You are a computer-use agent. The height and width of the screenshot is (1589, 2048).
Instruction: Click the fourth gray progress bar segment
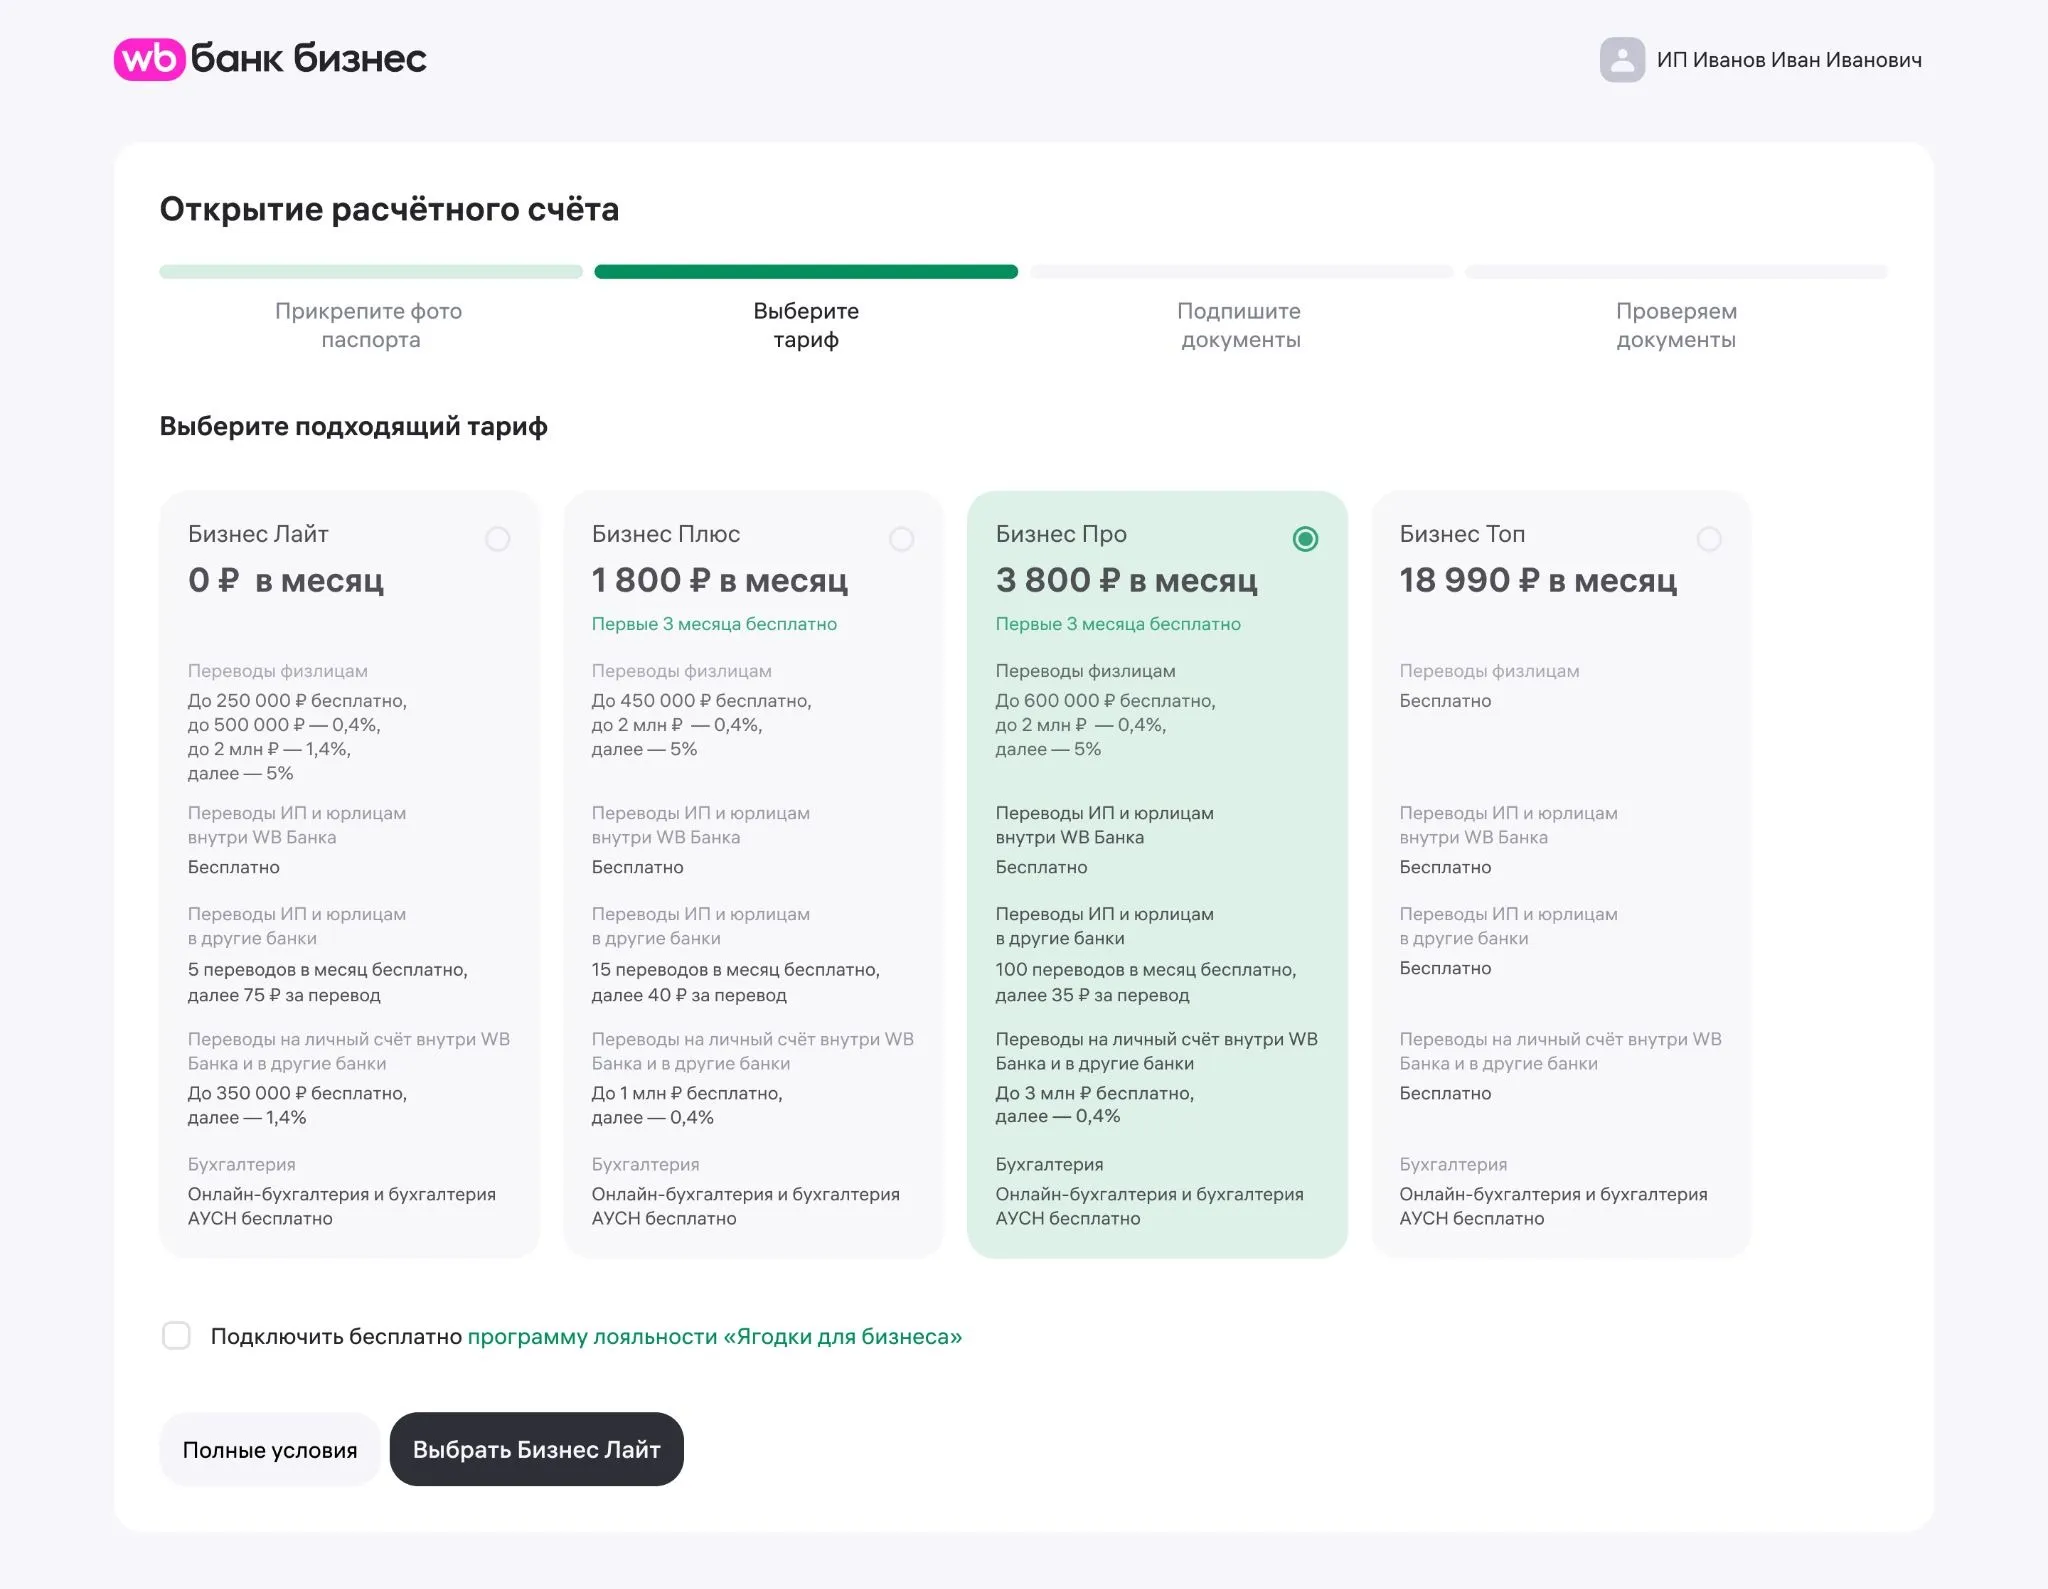(x=1676, y=272)
